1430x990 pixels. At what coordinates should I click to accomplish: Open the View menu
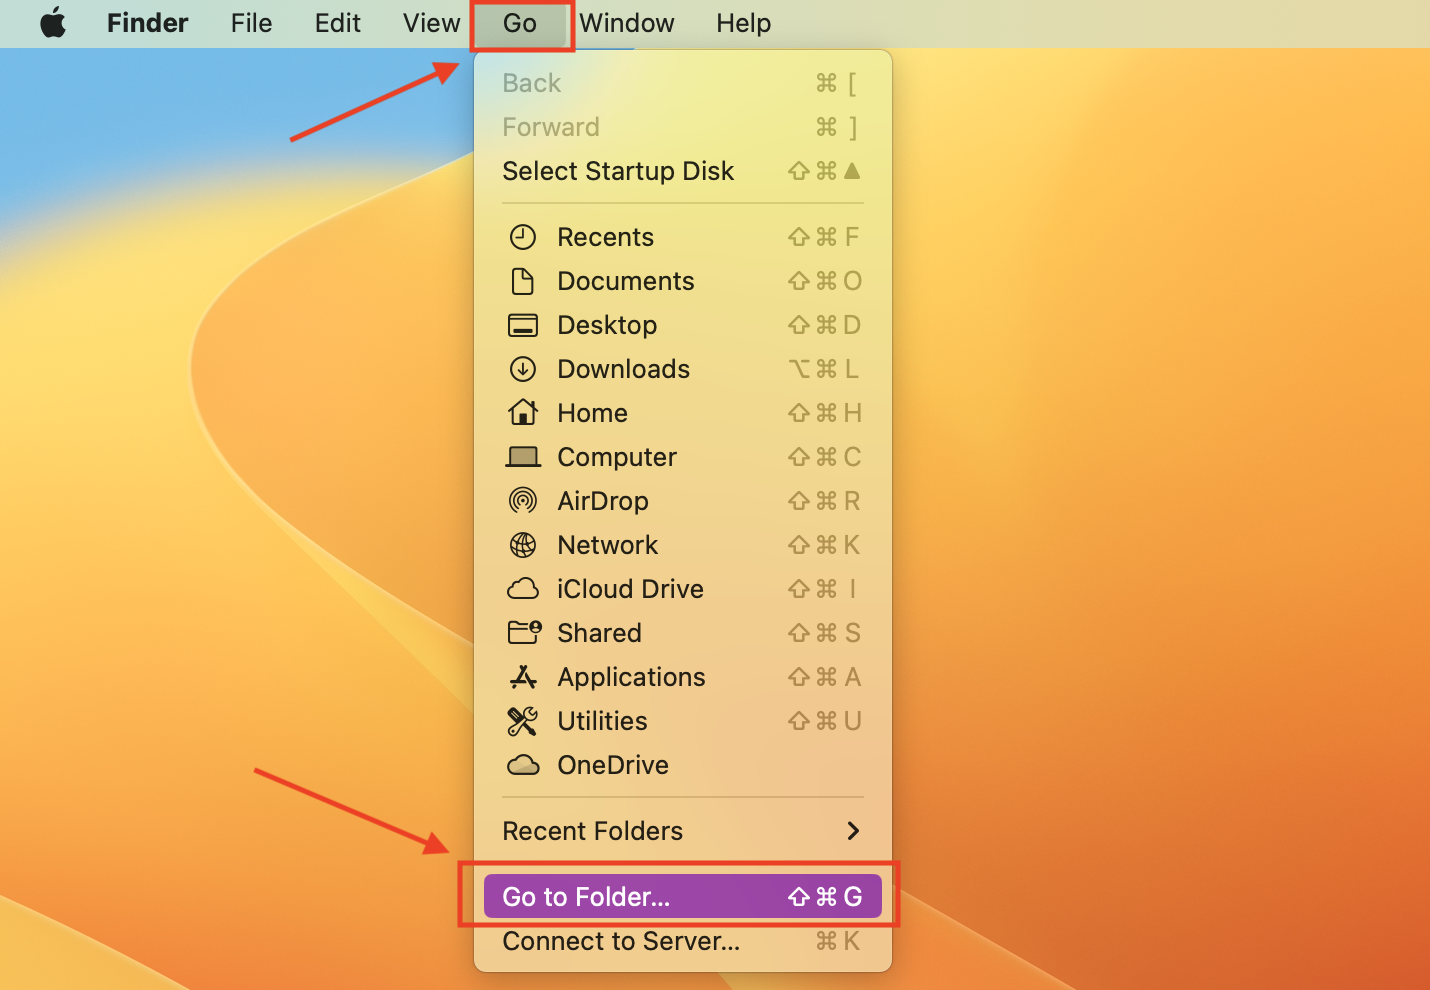coord(431,23)
